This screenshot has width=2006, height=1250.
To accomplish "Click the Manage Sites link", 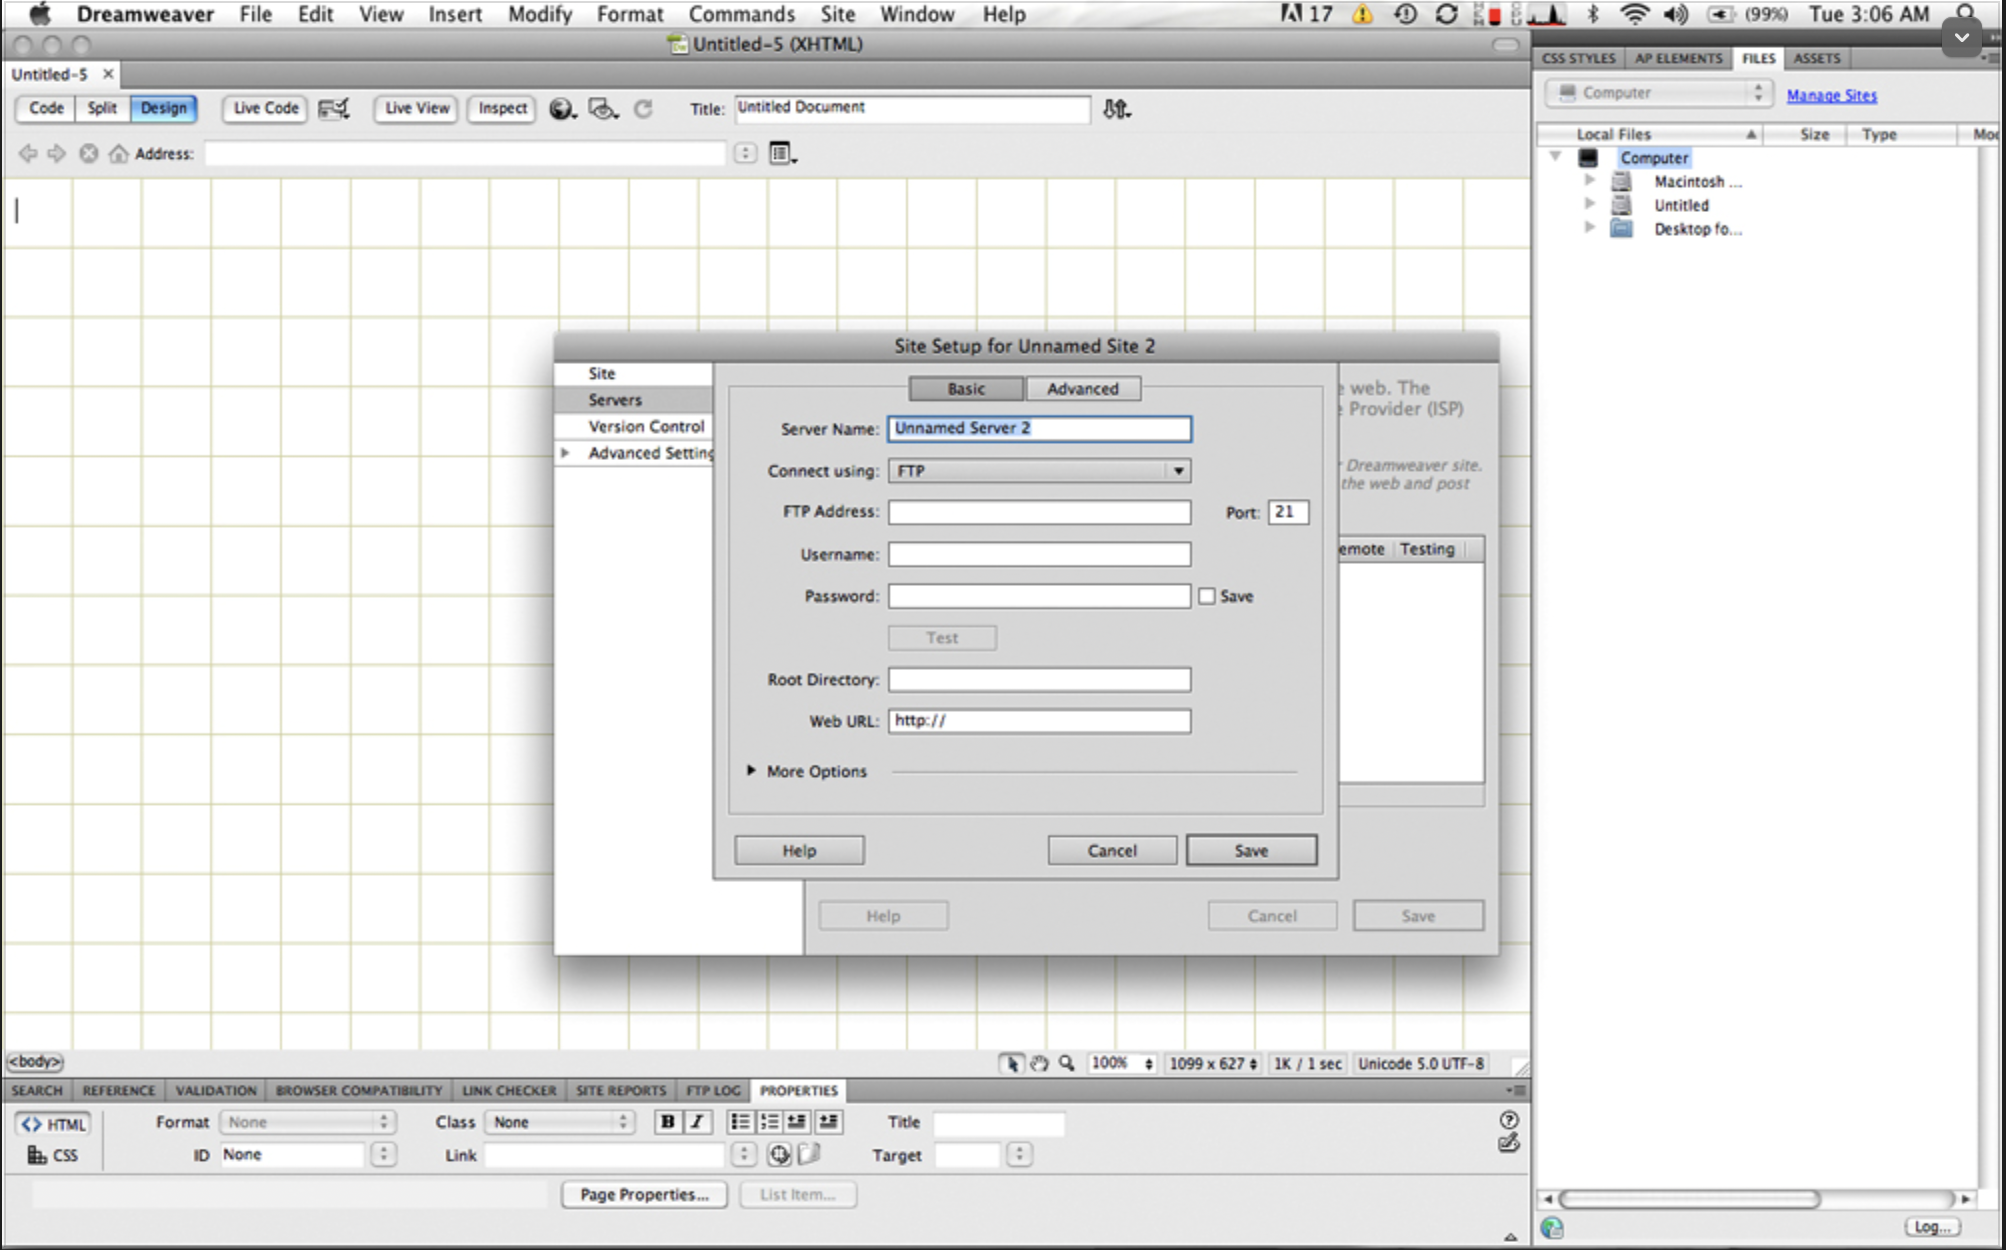I will pyautogui.click(x=1831, y=95).
